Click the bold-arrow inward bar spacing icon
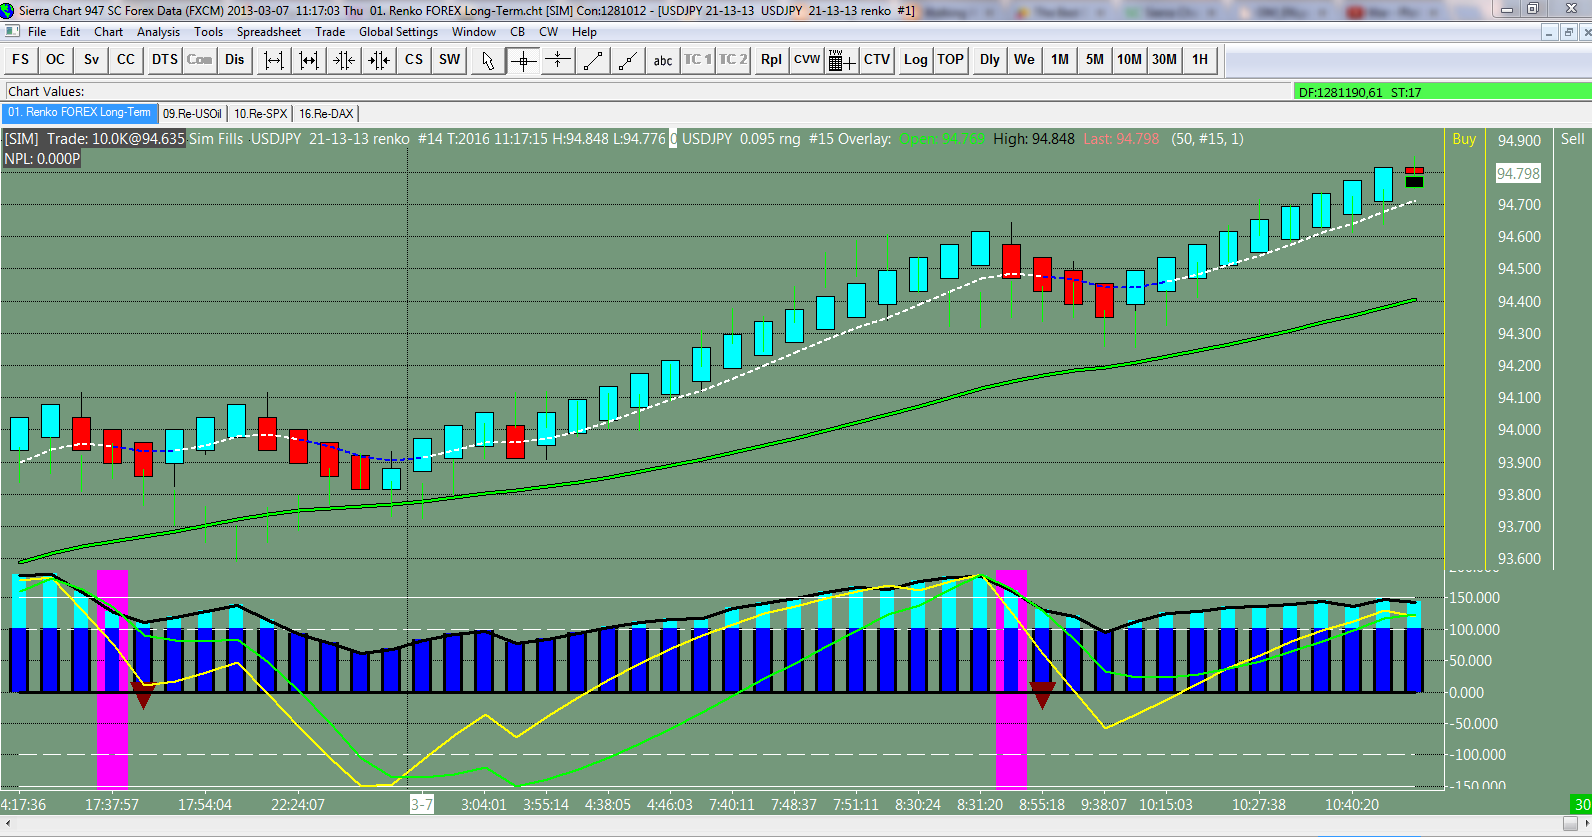Screen dimensions: 1592x837 click(x=378, y=60)
